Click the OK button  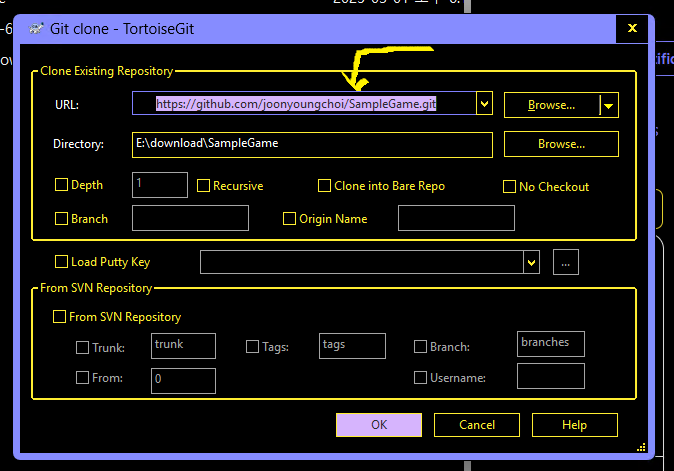point(379,425)
